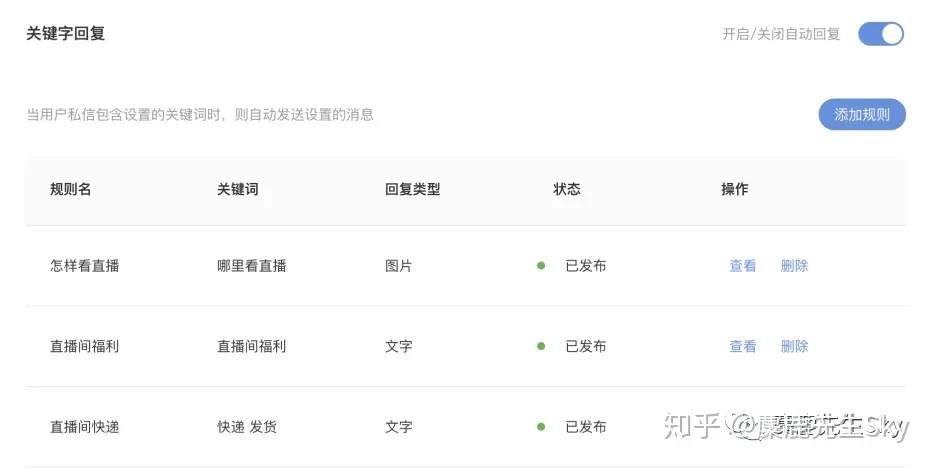The image size is (933, 468).
Task: Click 查看 for the 怎样看直播 rule
Action: [743, 266]
